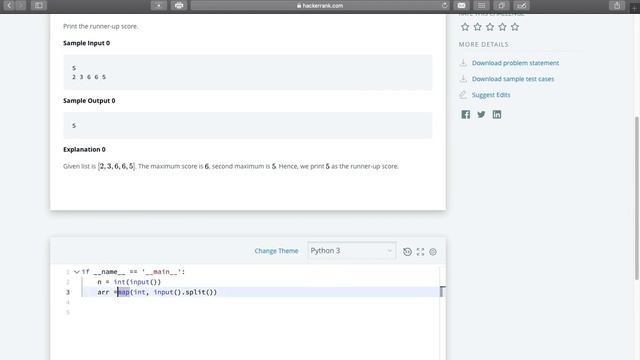Click the mail icon in Safari toolbar
The height and width of the screenshot is (360, 640).
click(462, 5)
